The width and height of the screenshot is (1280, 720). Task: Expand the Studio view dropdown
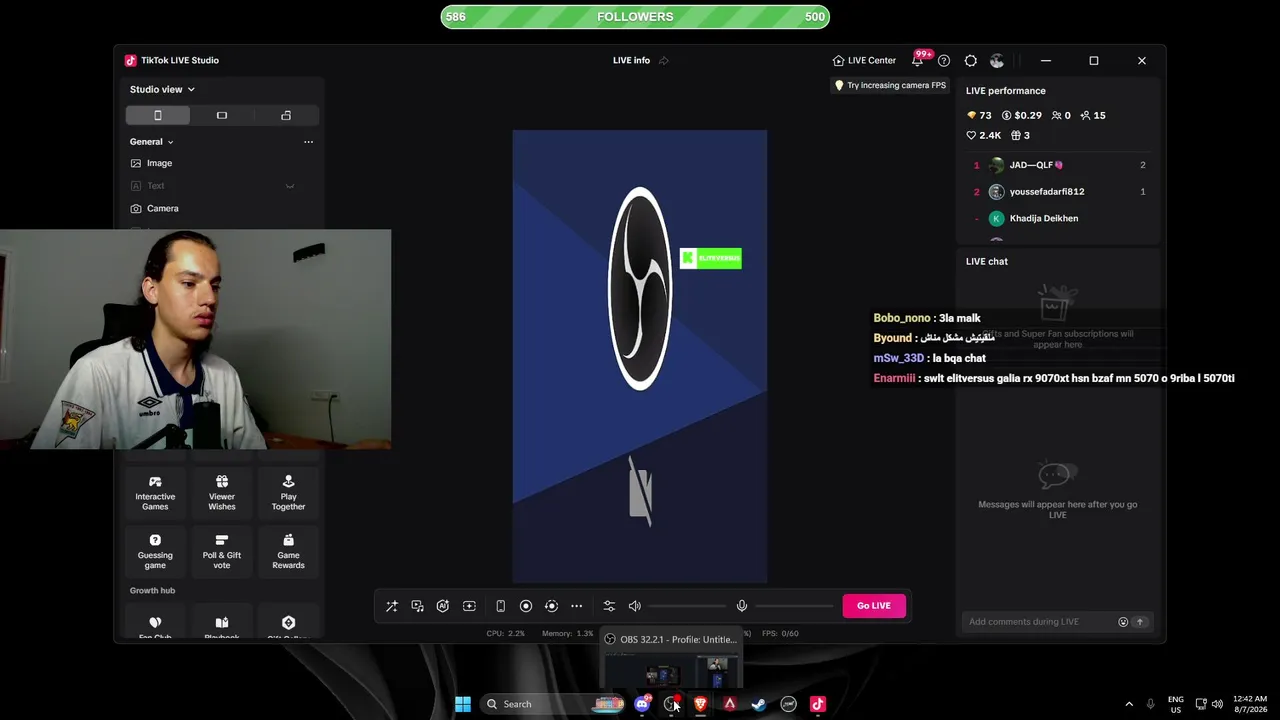(x=162, y=89)
